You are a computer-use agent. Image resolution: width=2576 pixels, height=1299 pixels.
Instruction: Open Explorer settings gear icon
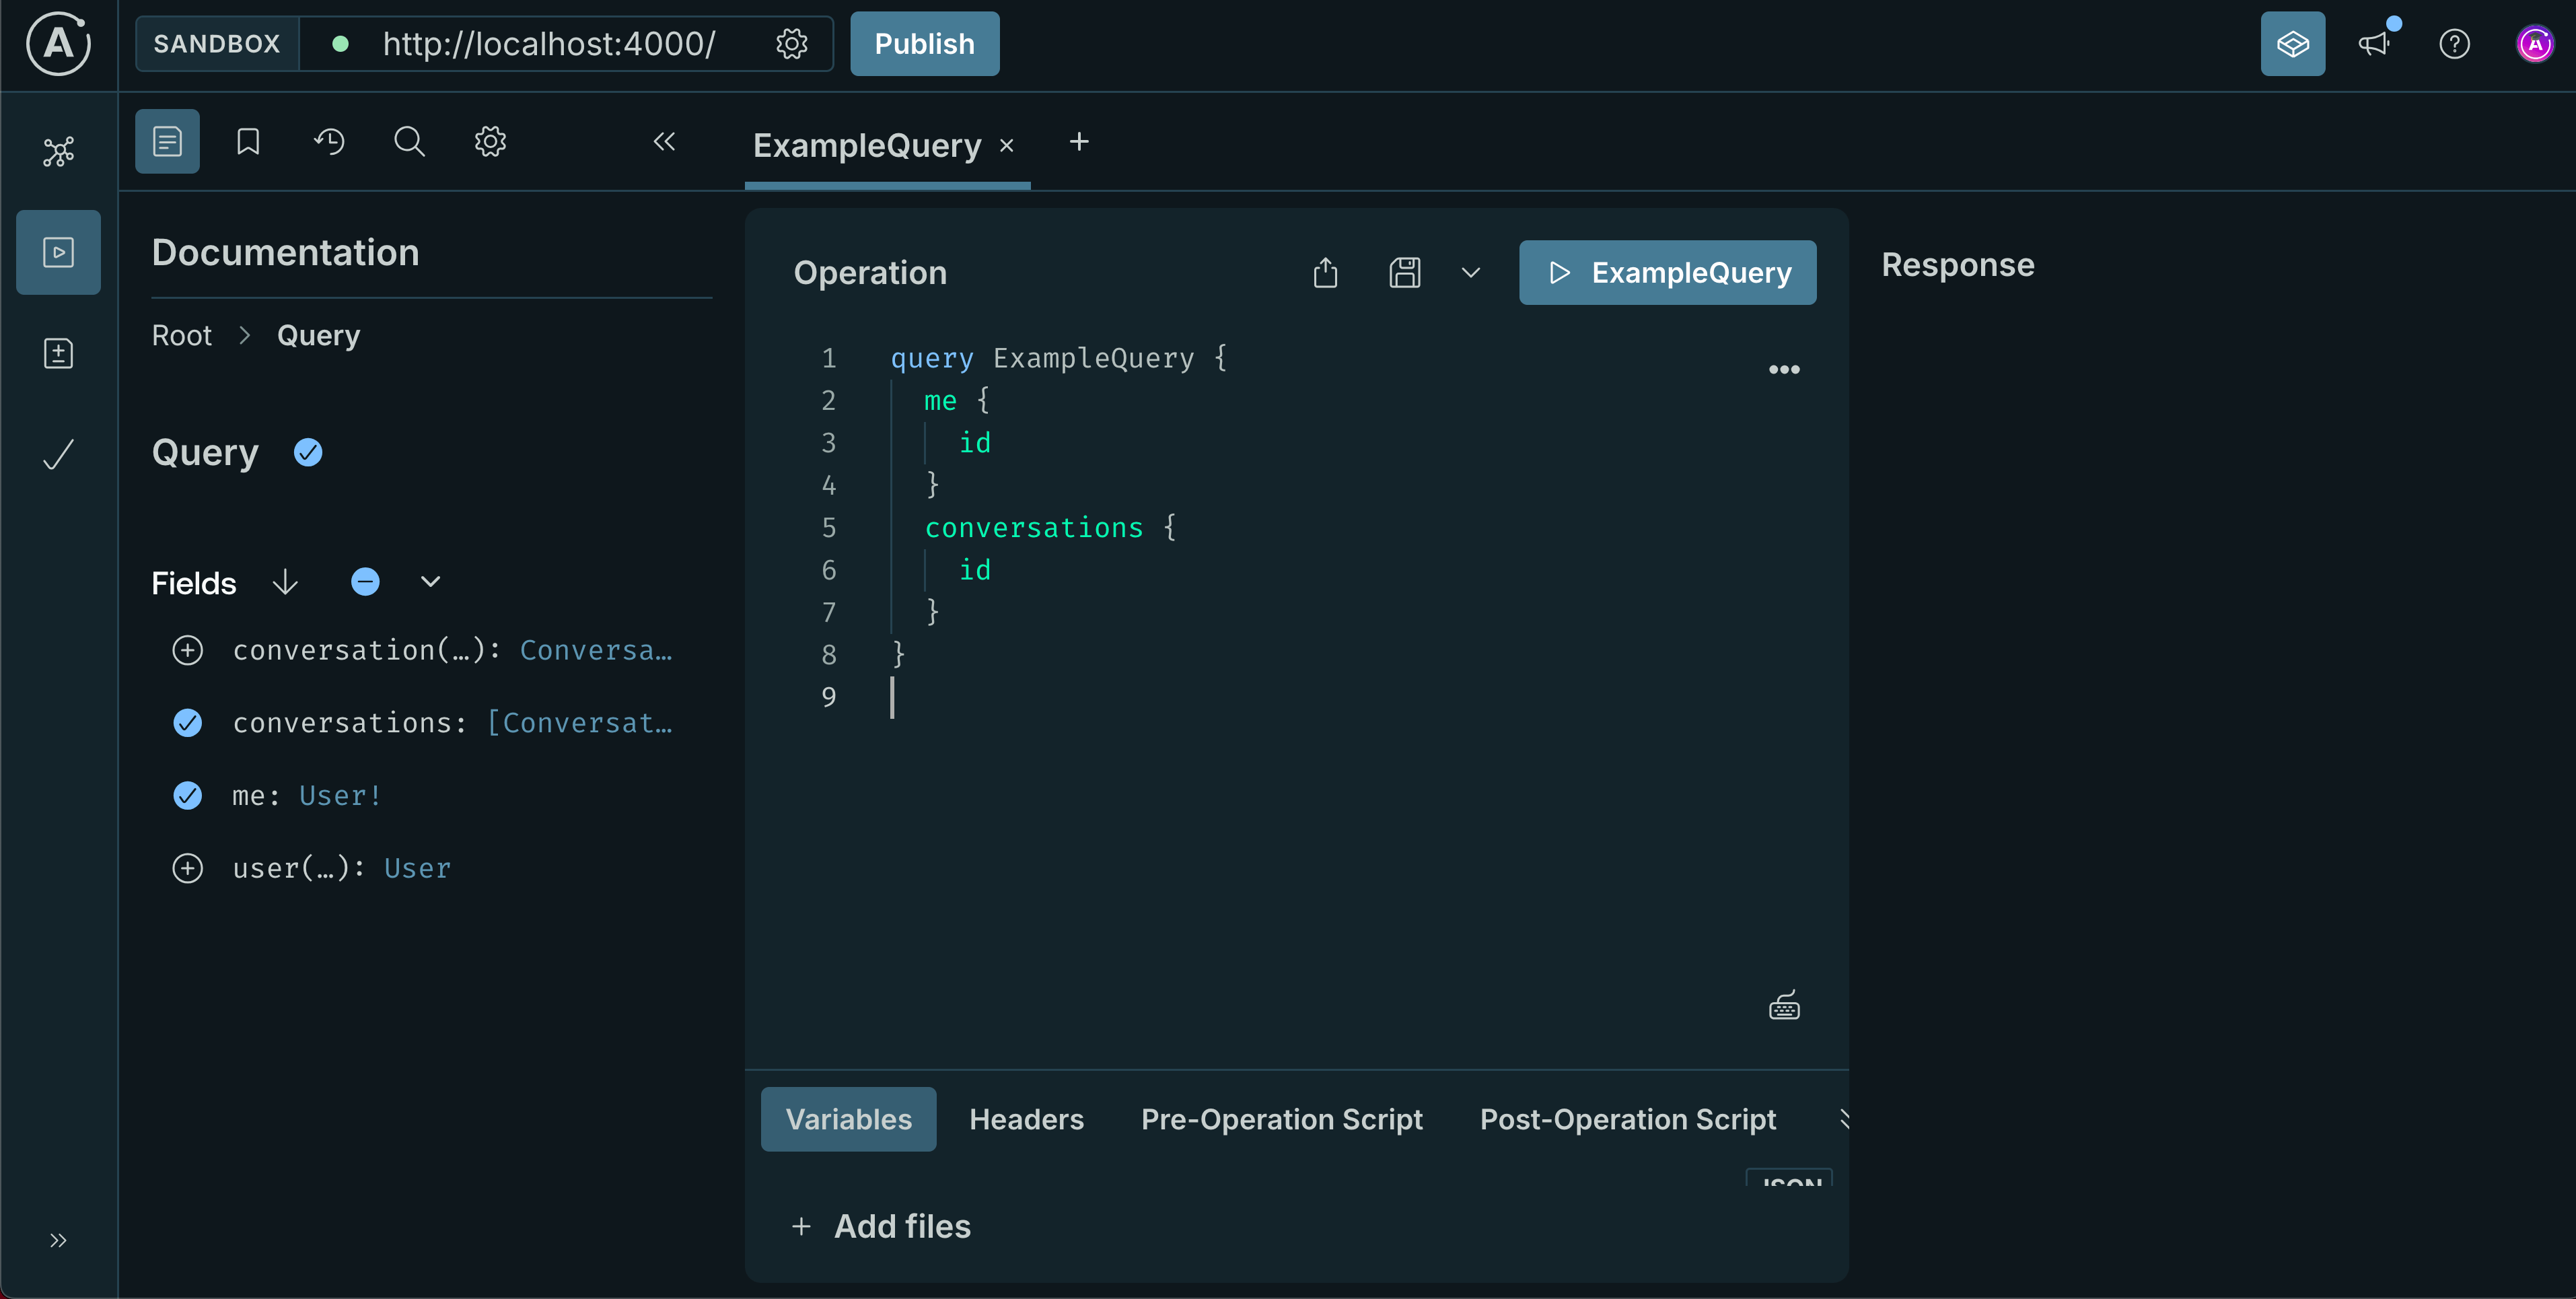489,141
